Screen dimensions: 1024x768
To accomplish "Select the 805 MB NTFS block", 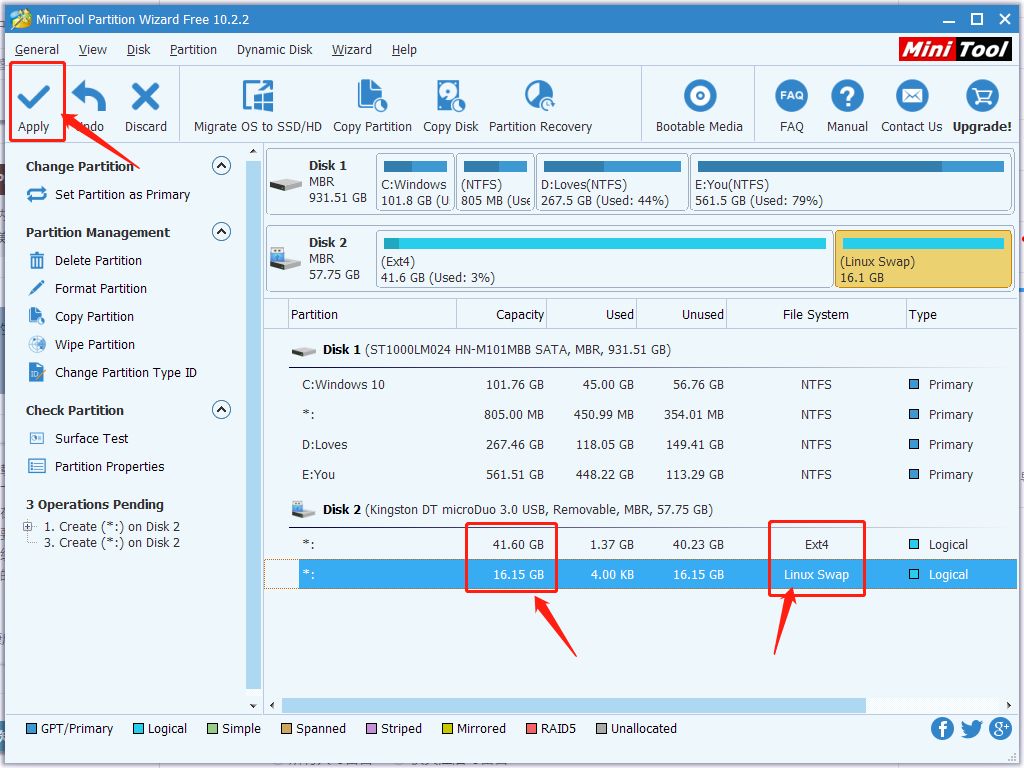I will tap(495, 182).
